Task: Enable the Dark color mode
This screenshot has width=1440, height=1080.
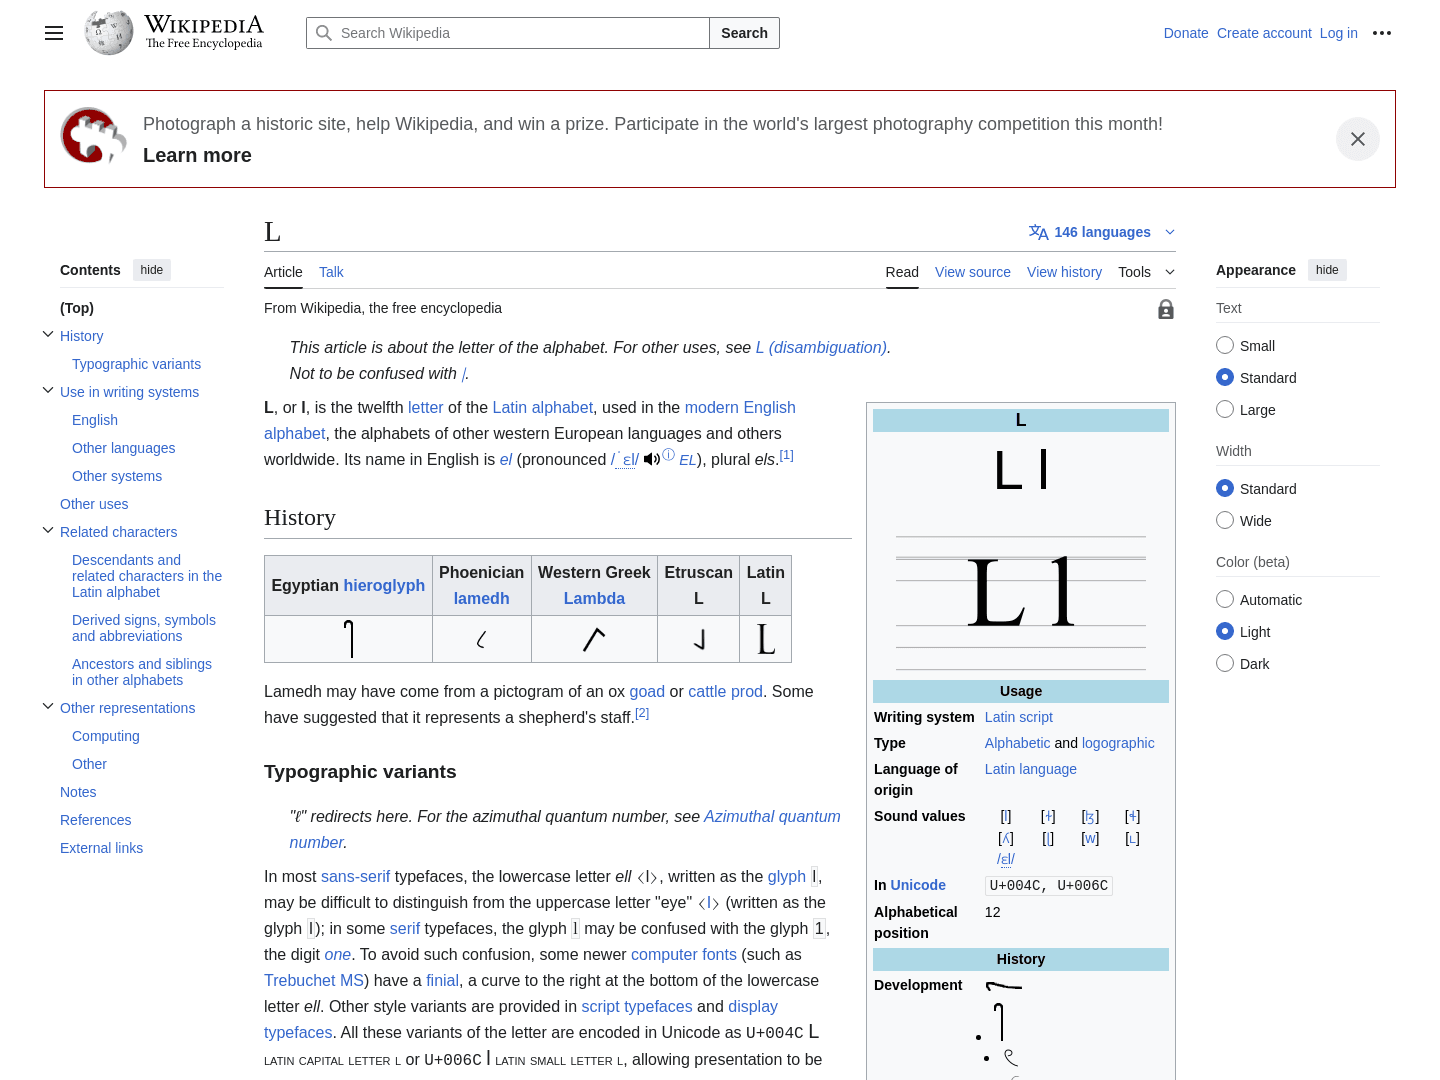Action: click(1225, 663)
